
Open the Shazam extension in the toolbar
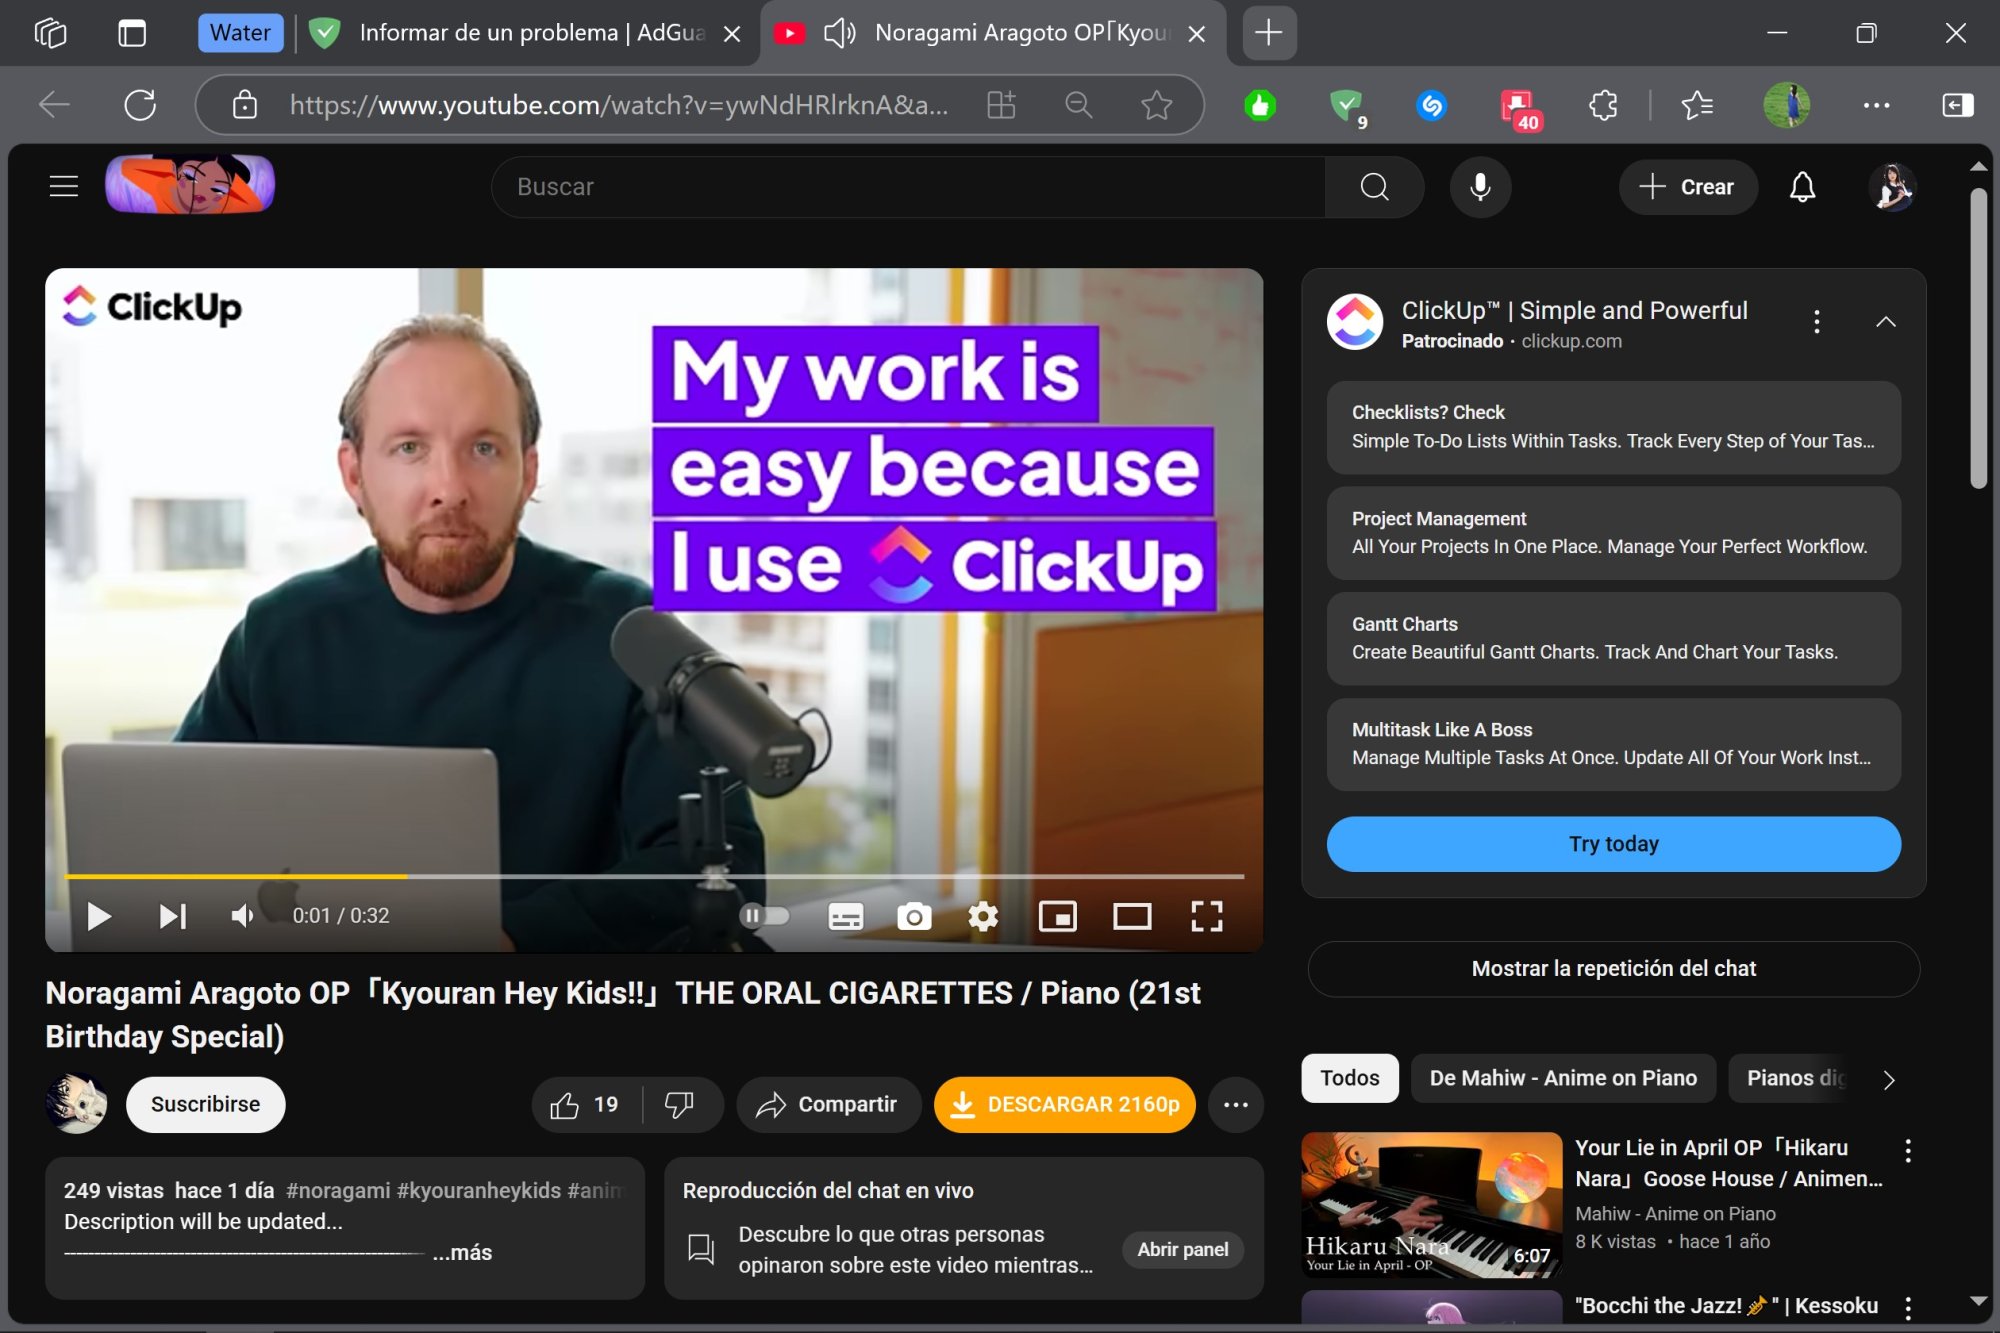pyautogui.click(x=1430, y=105)
